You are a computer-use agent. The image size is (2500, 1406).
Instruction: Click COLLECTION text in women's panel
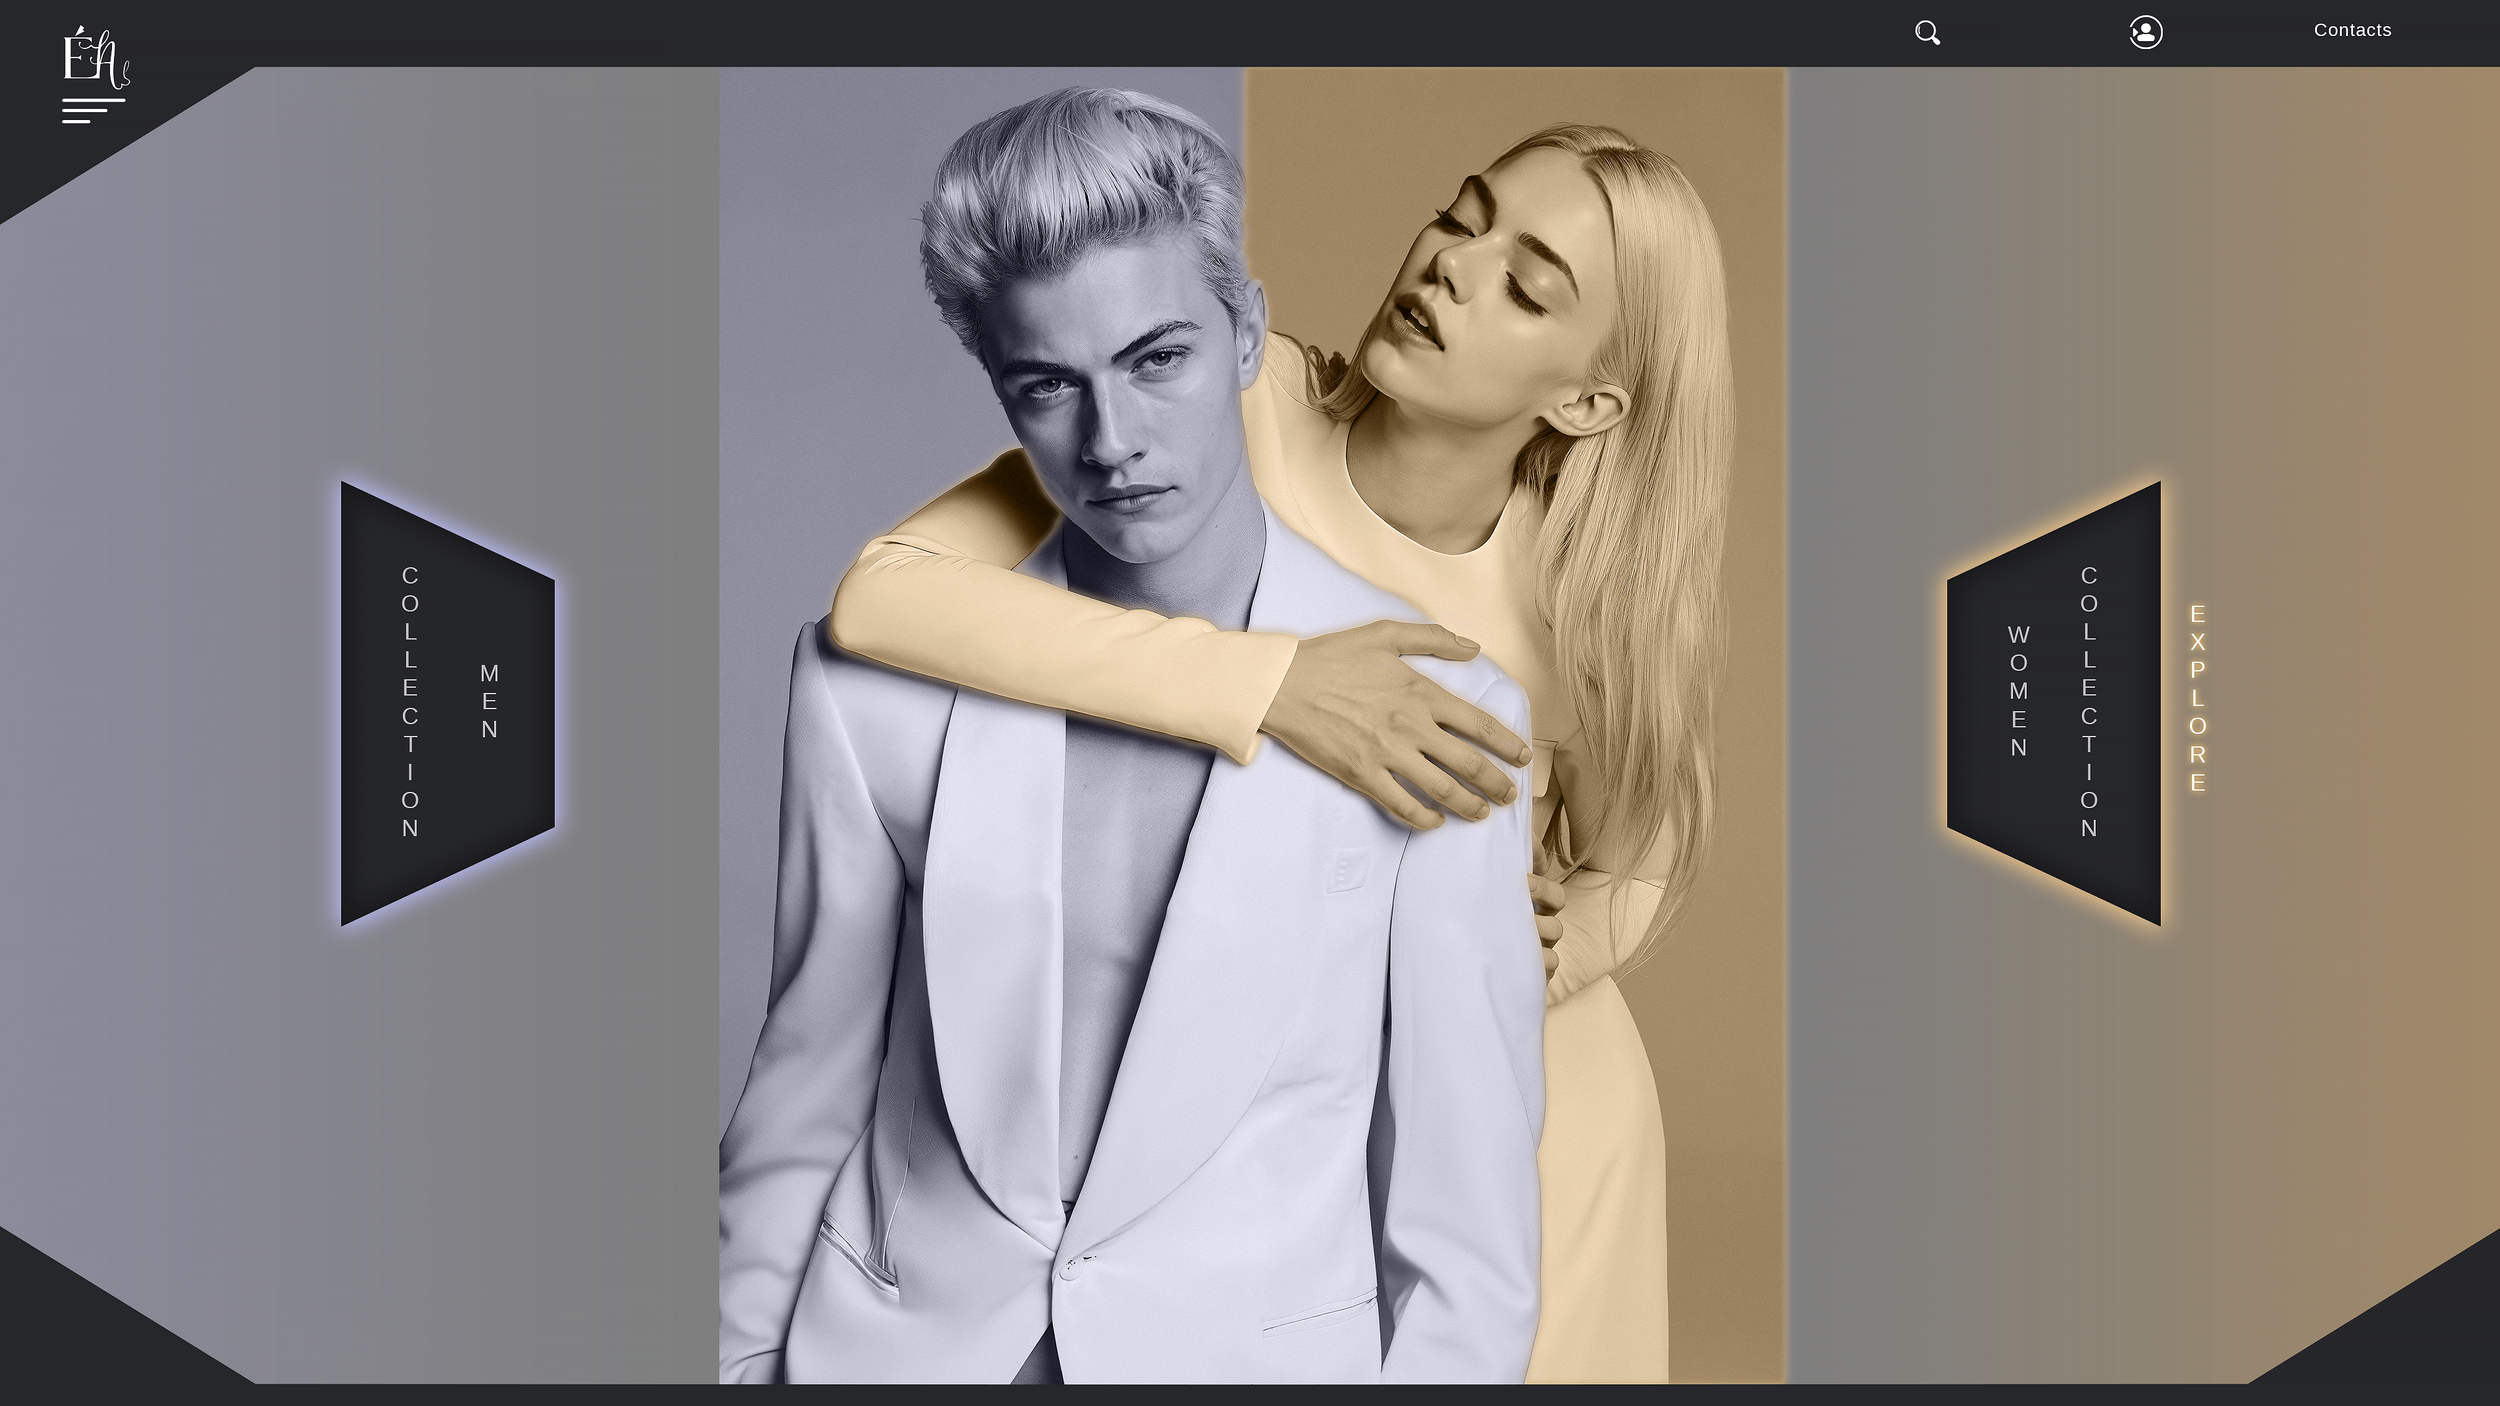pyautogui.click(x=2088, y=702)
